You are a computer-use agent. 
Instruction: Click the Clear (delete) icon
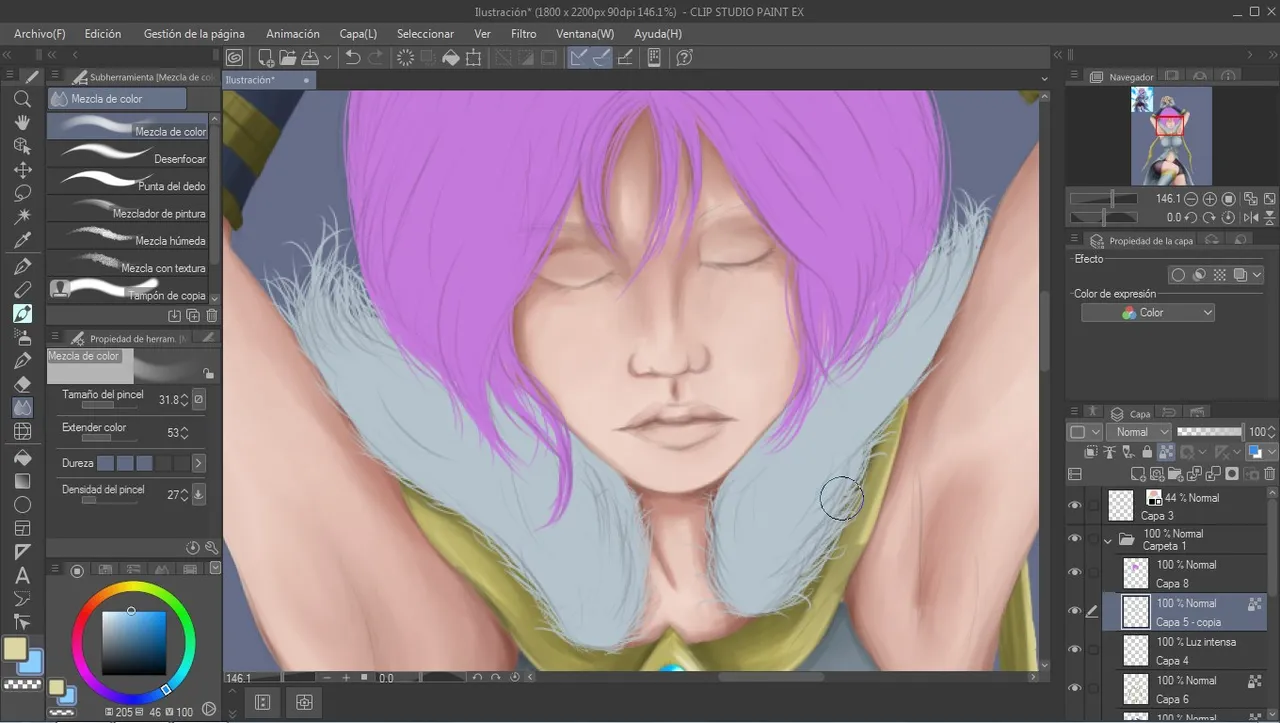pyautogui.click(x=405, y=58)
